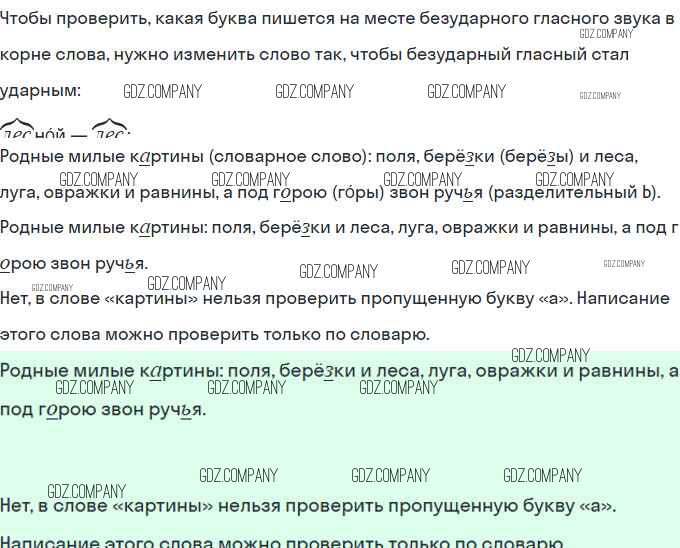Click the GDZ.COMPANY watermark right after "ударным:"
Viewport: 680px width, 548px height.
[162, 92]
